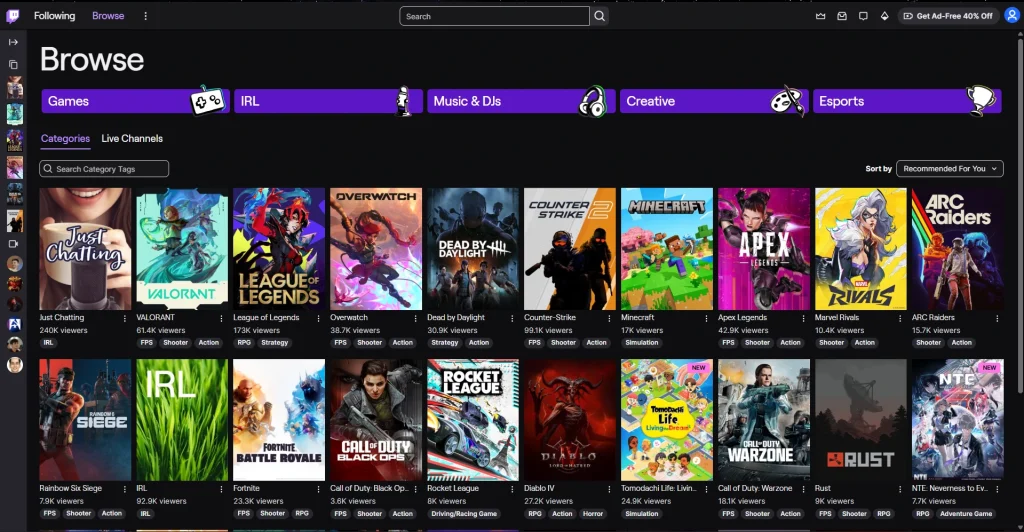1024x532 pixels.
Task: Open the more options menu beside Browse
Action: 146,16
